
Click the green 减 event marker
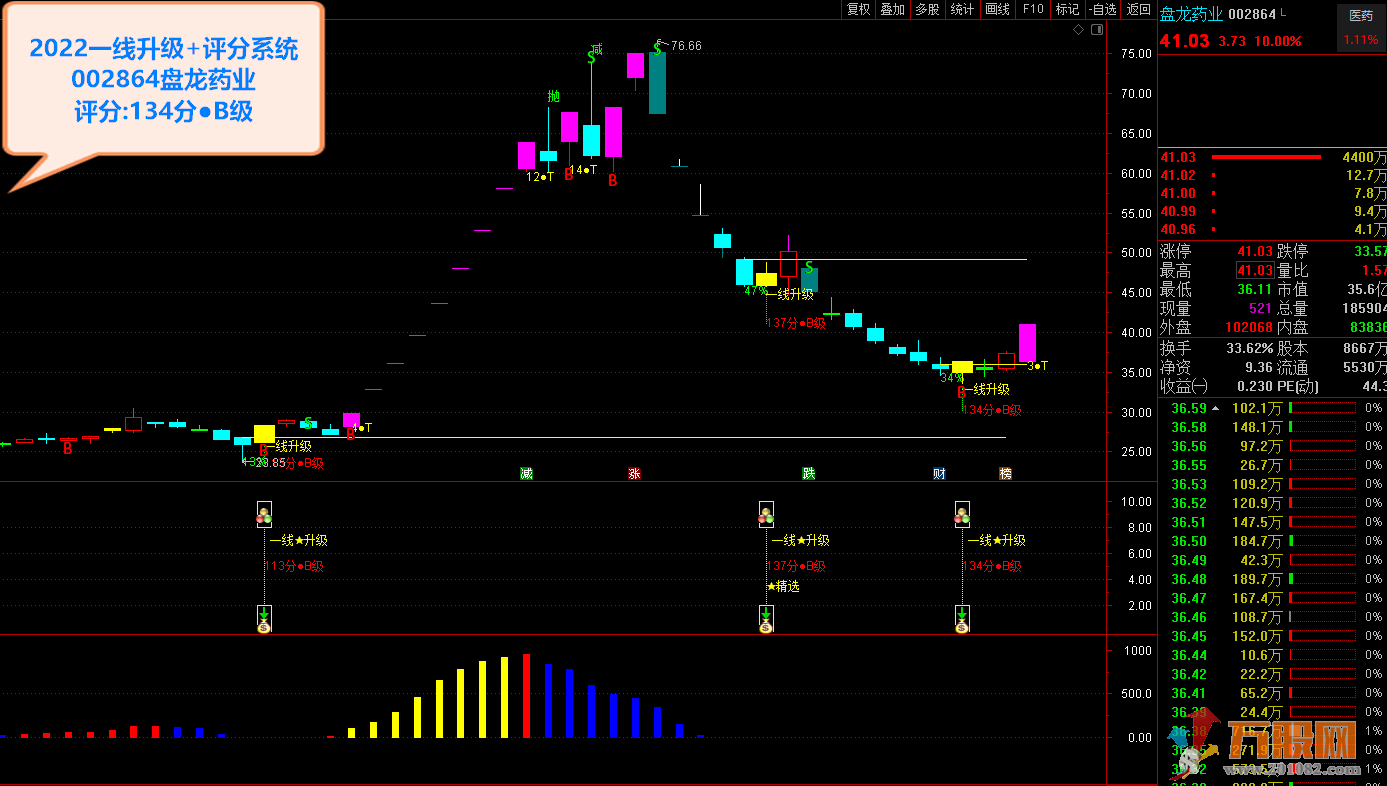coord(526,473)
